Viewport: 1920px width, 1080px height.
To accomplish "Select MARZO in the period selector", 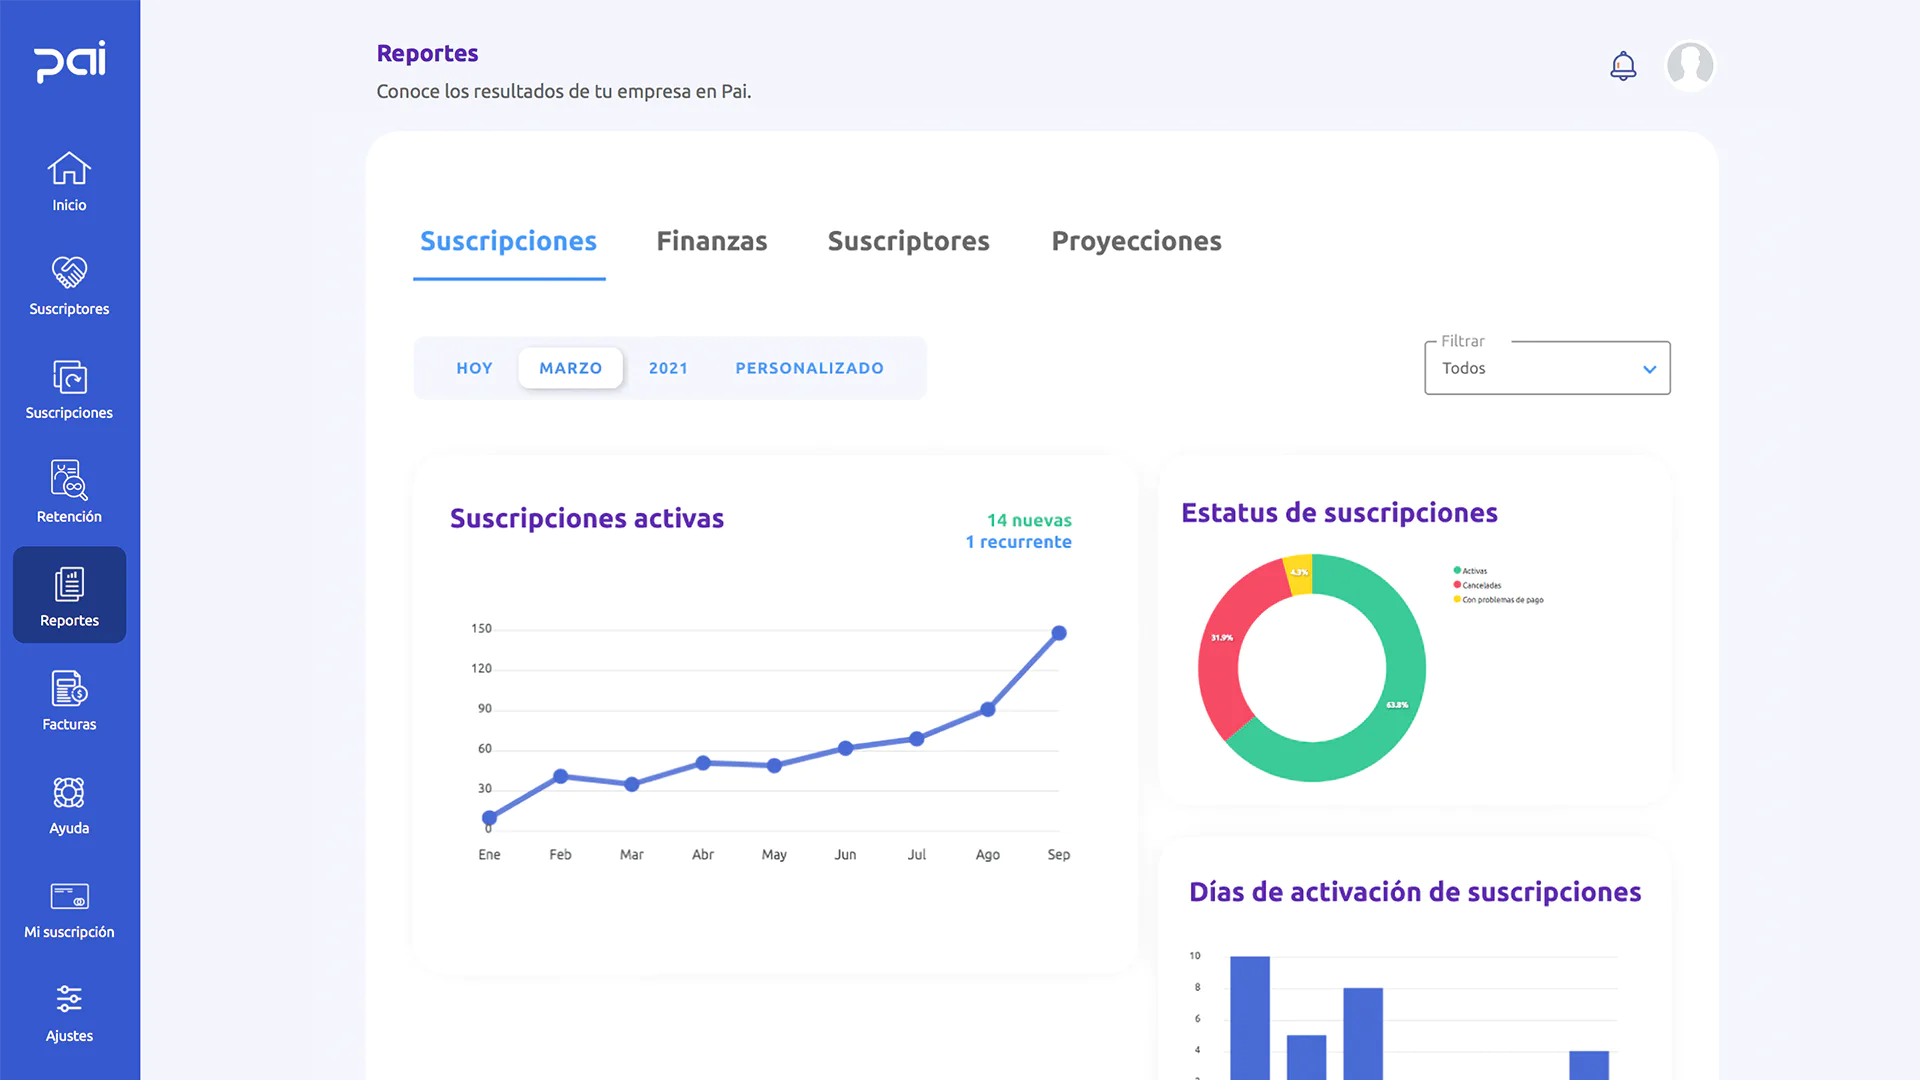I will pyautogui.click(x=570, y=368).
